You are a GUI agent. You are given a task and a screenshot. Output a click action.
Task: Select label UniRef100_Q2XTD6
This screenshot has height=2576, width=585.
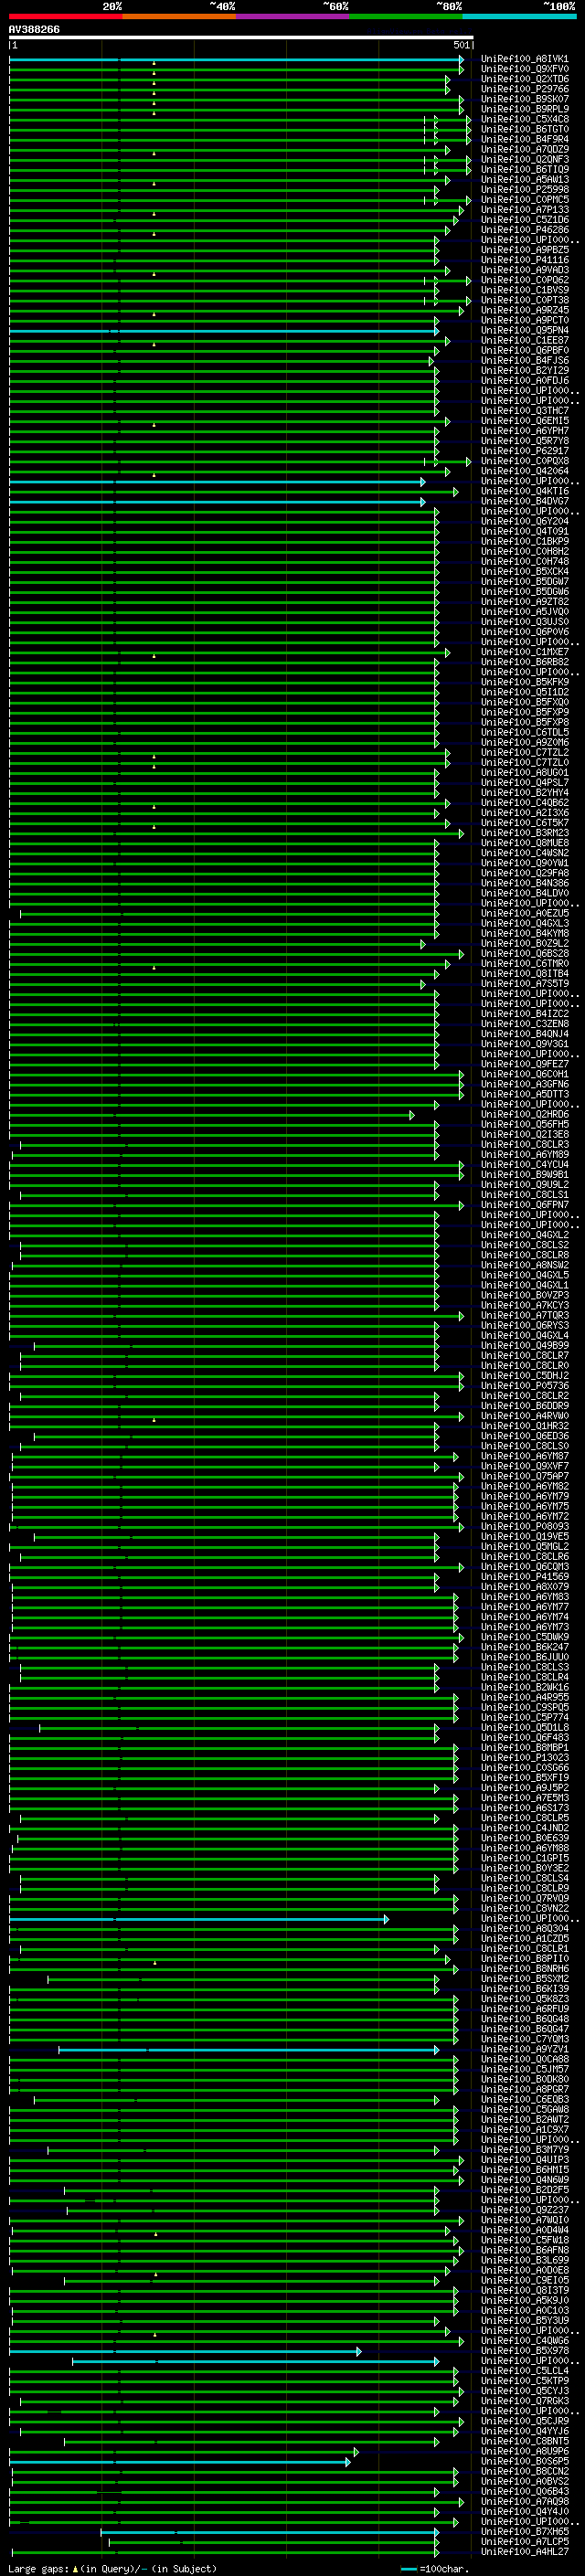524,79
